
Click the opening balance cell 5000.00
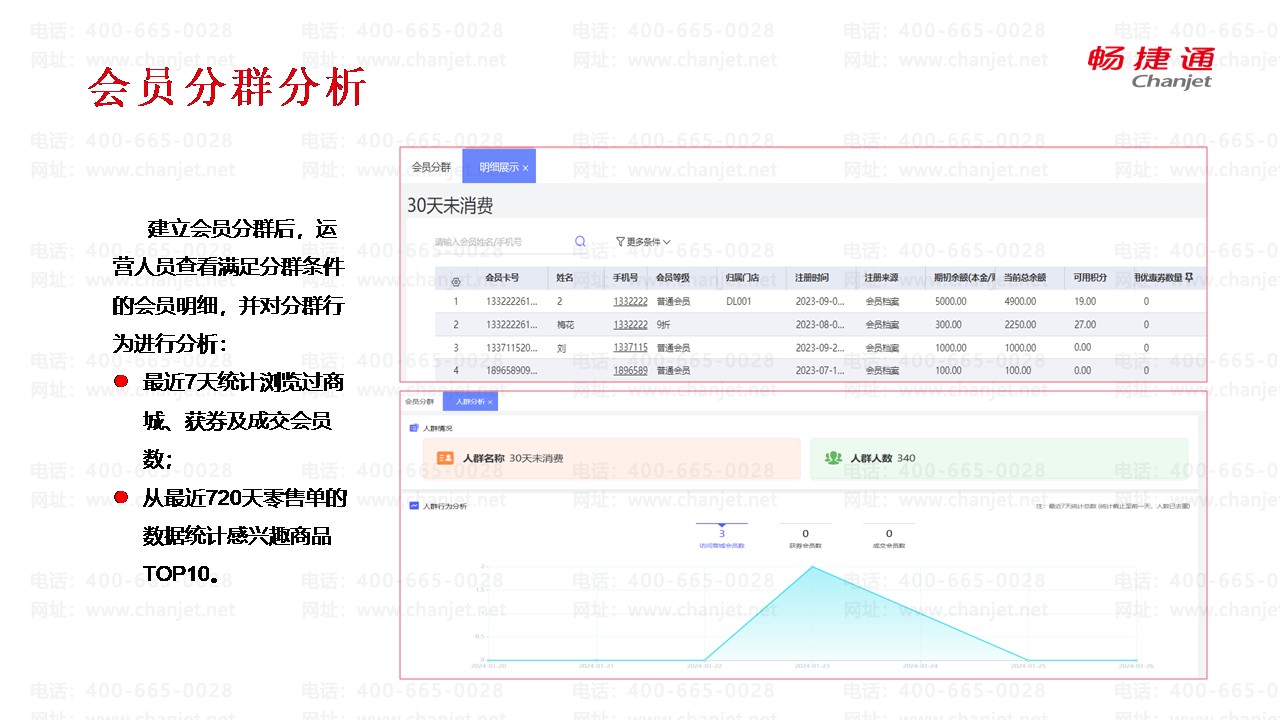951,301
